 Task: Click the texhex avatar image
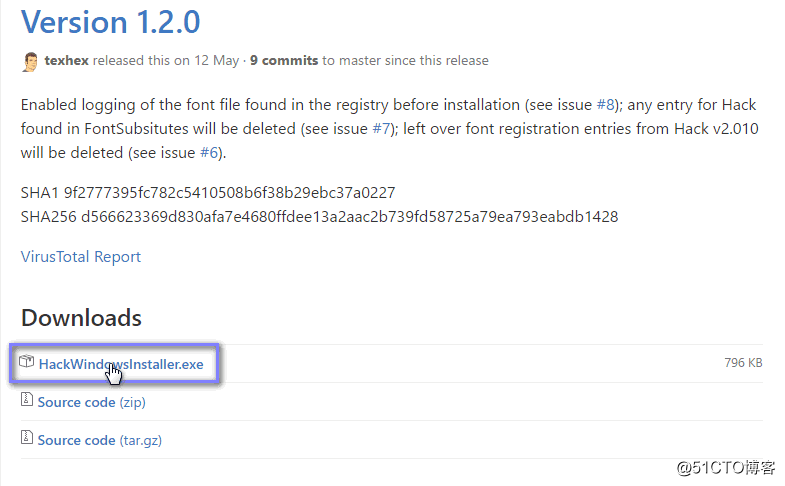30,62
